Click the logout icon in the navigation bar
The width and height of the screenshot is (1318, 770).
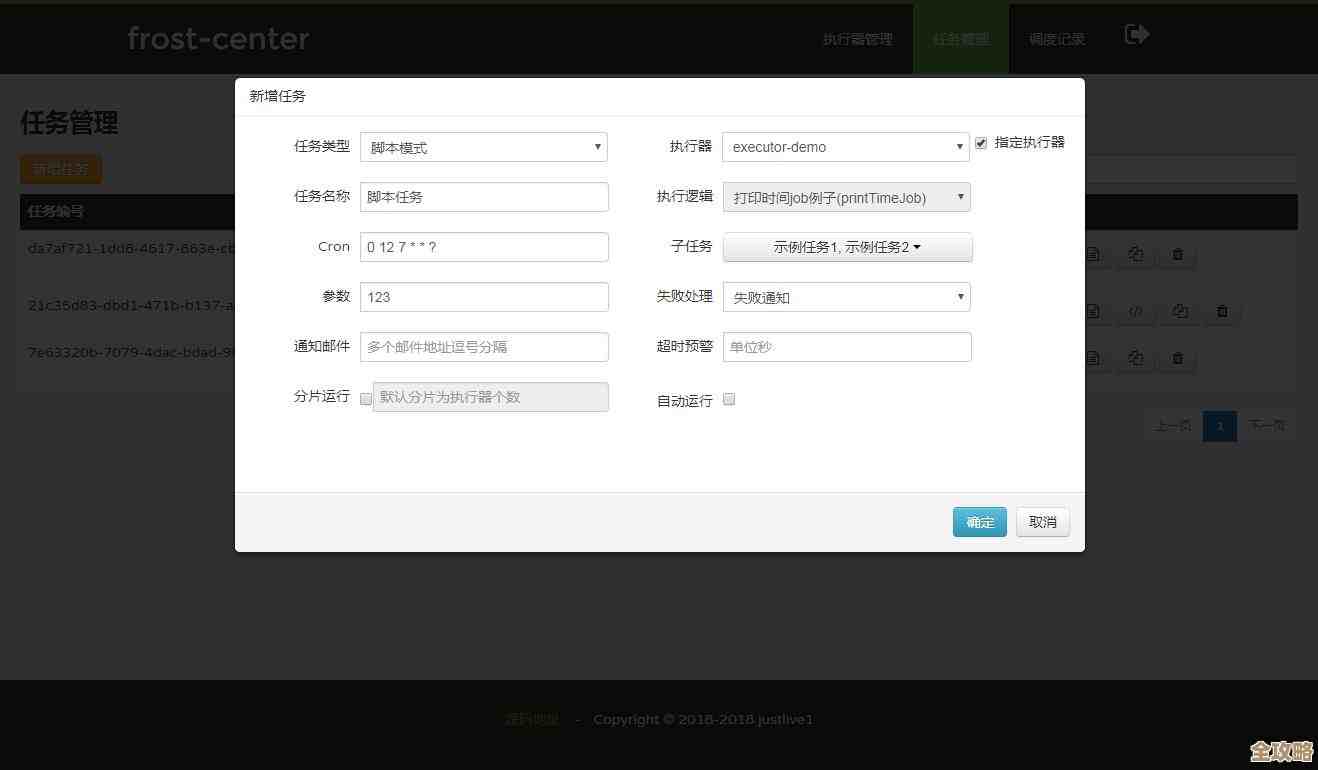[x=1136, y=33]
